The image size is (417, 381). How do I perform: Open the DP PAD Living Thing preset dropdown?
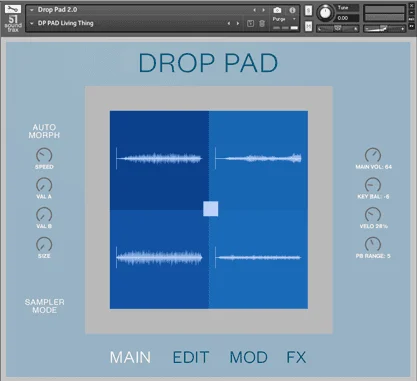32,23
